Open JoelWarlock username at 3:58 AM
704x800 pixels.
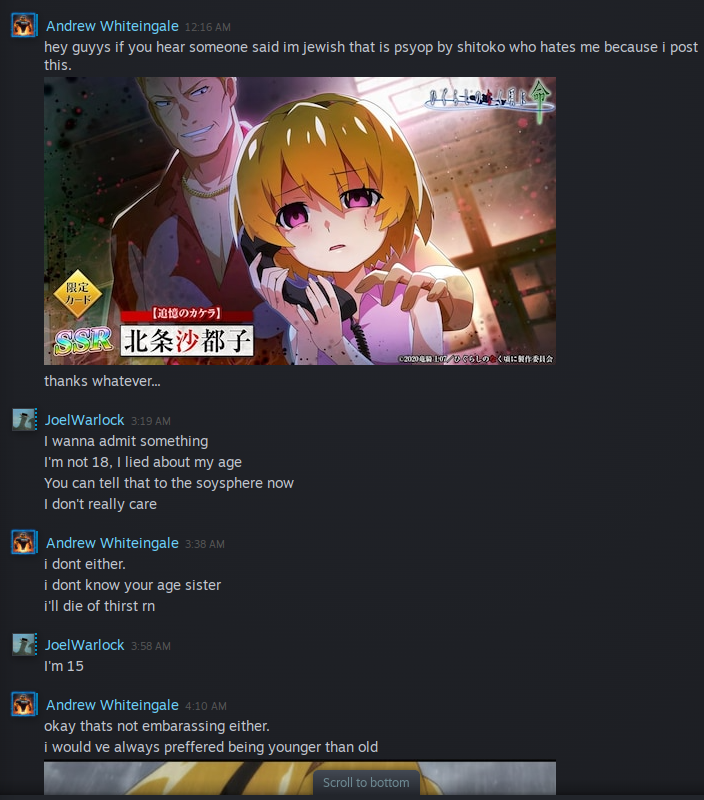(84, 645)
